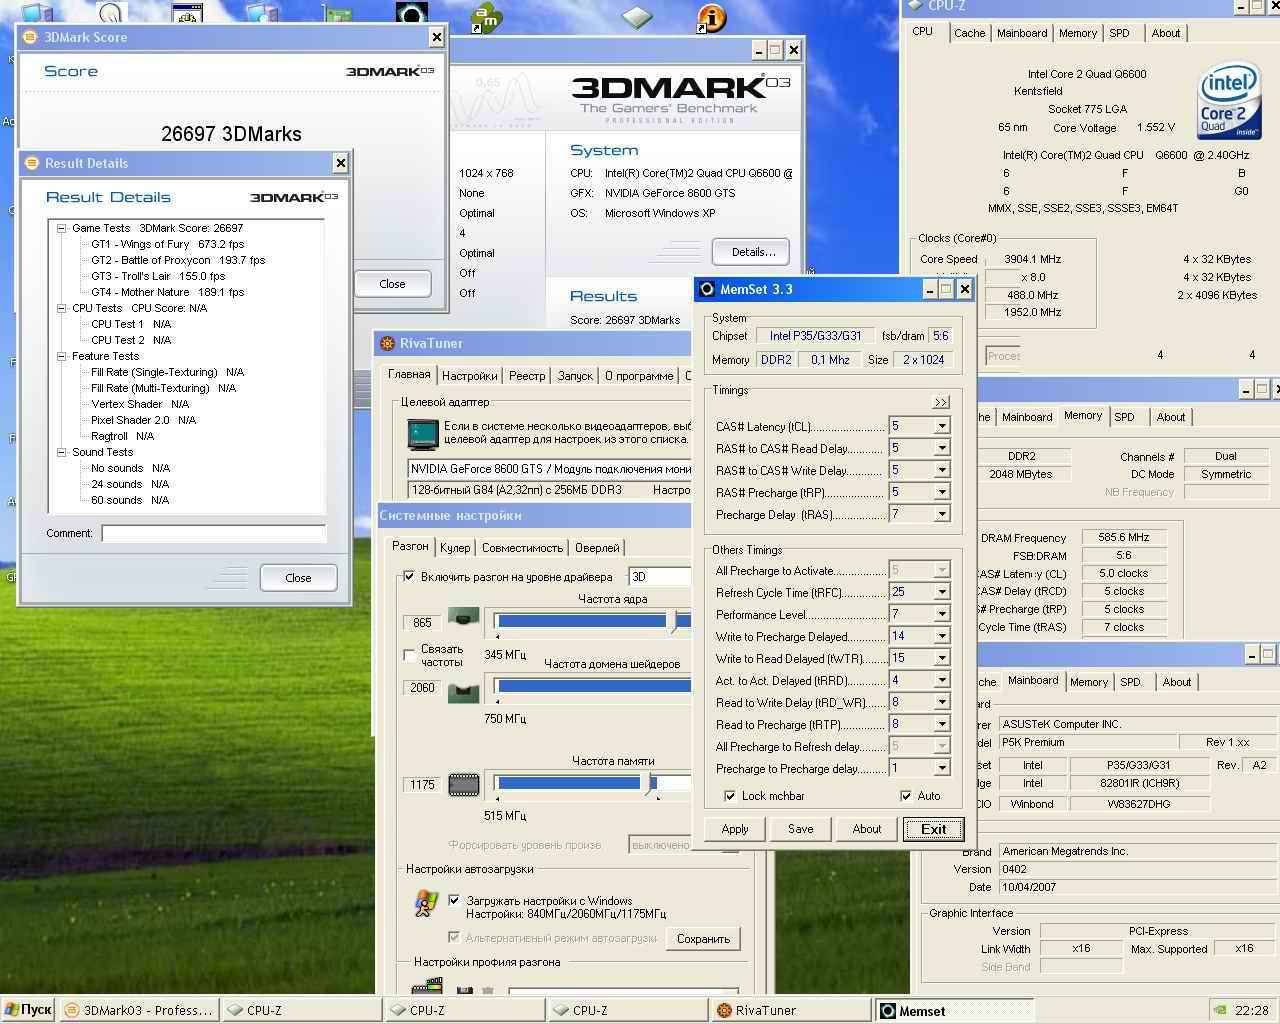The height and width of the screenshot is (1024, 1280).
Task: Click Close in the 3DMark Score window
Action: click(x=392, y=284)
